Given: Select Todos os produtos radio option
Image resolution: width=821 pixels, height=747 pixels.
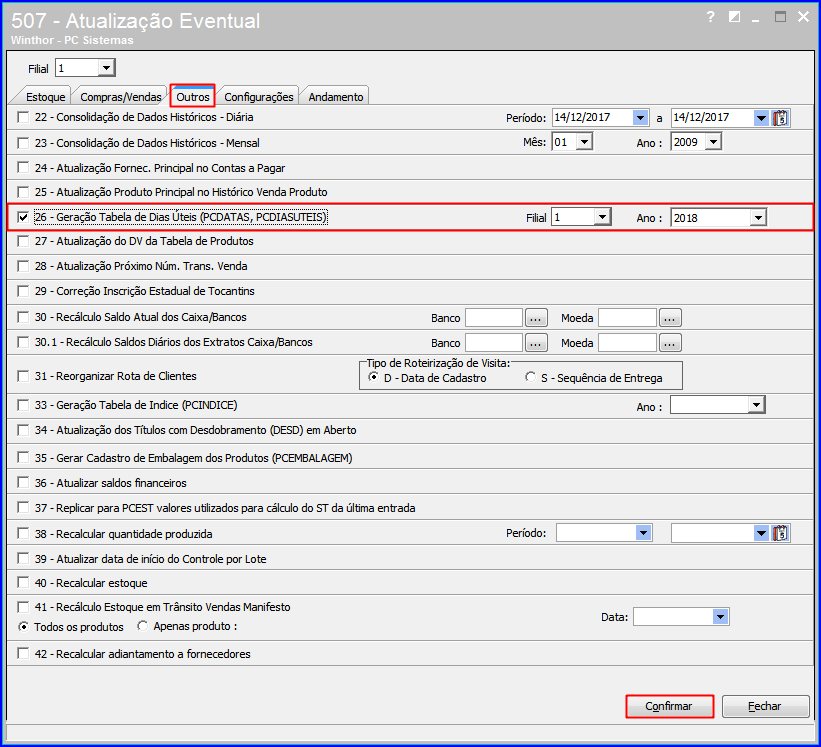Looking at the screenshot, I should point(23,626).
